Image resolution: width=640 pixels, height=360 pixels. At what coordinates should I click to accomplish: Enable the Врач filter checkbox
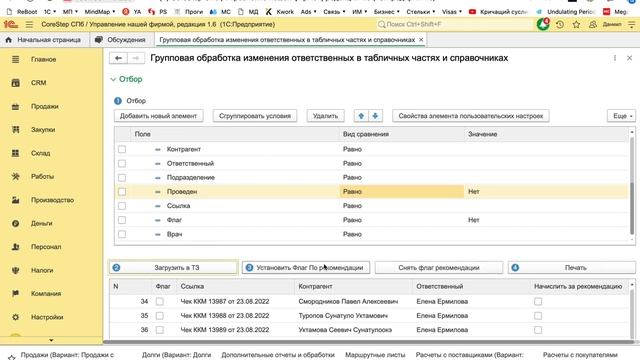coord(122,234)
